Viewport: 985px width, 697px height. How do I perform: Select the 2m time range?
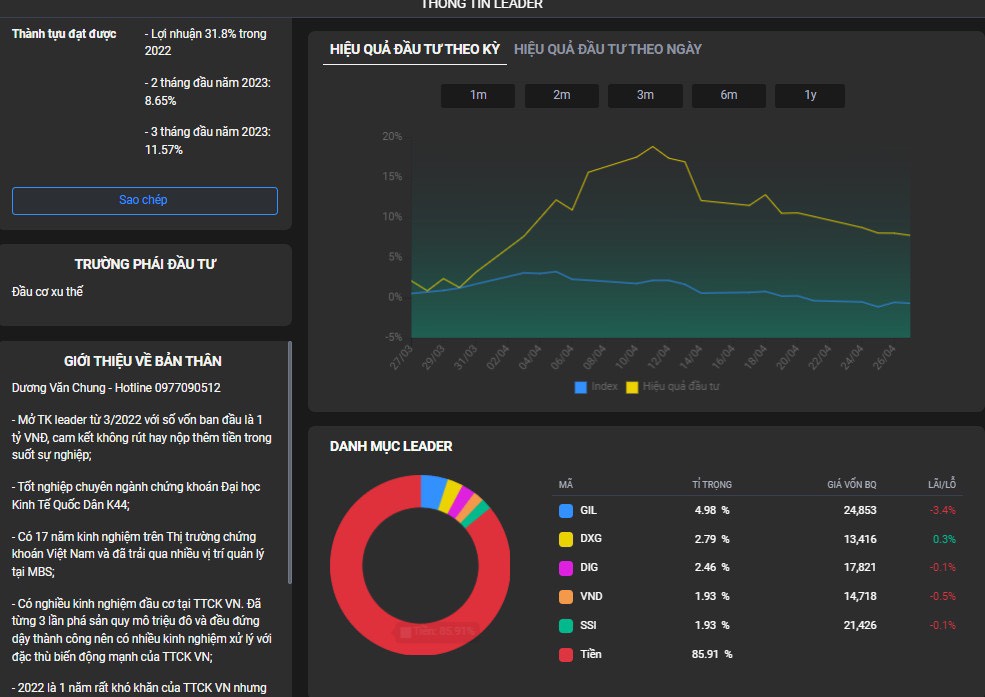pyautogui.click(x=562, y=95)
